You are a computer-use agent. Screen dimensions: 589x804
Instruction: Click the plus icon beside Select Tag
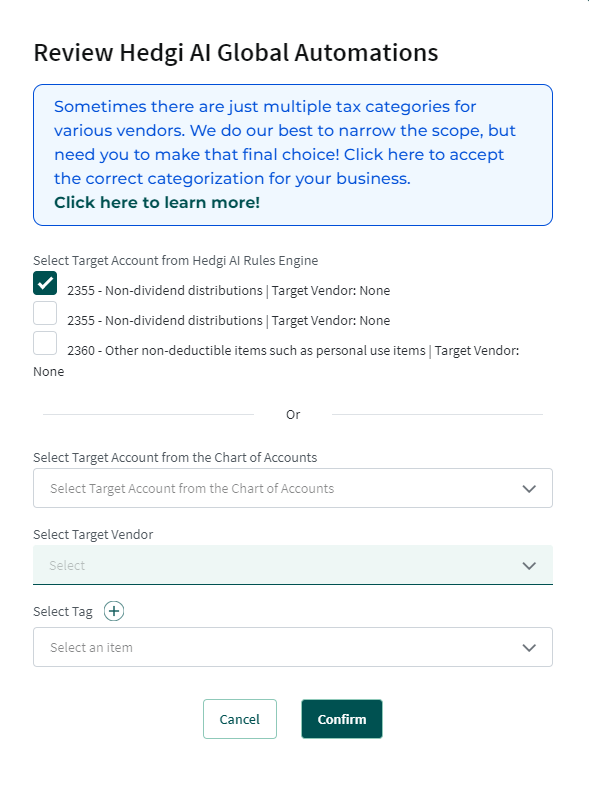[x=114, y=611]
